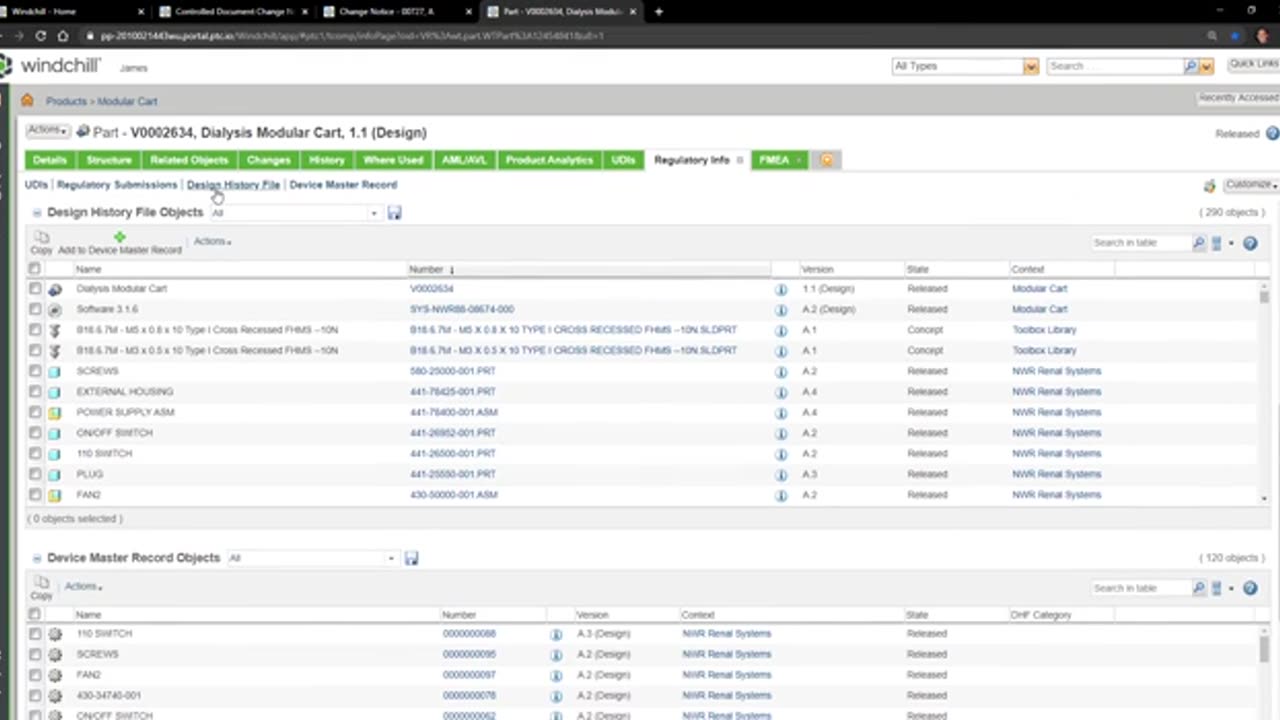Viewport: 1280px width, 720px height.
Task: Click help icon in Device Master Record table
Action: click(1250, 588)
